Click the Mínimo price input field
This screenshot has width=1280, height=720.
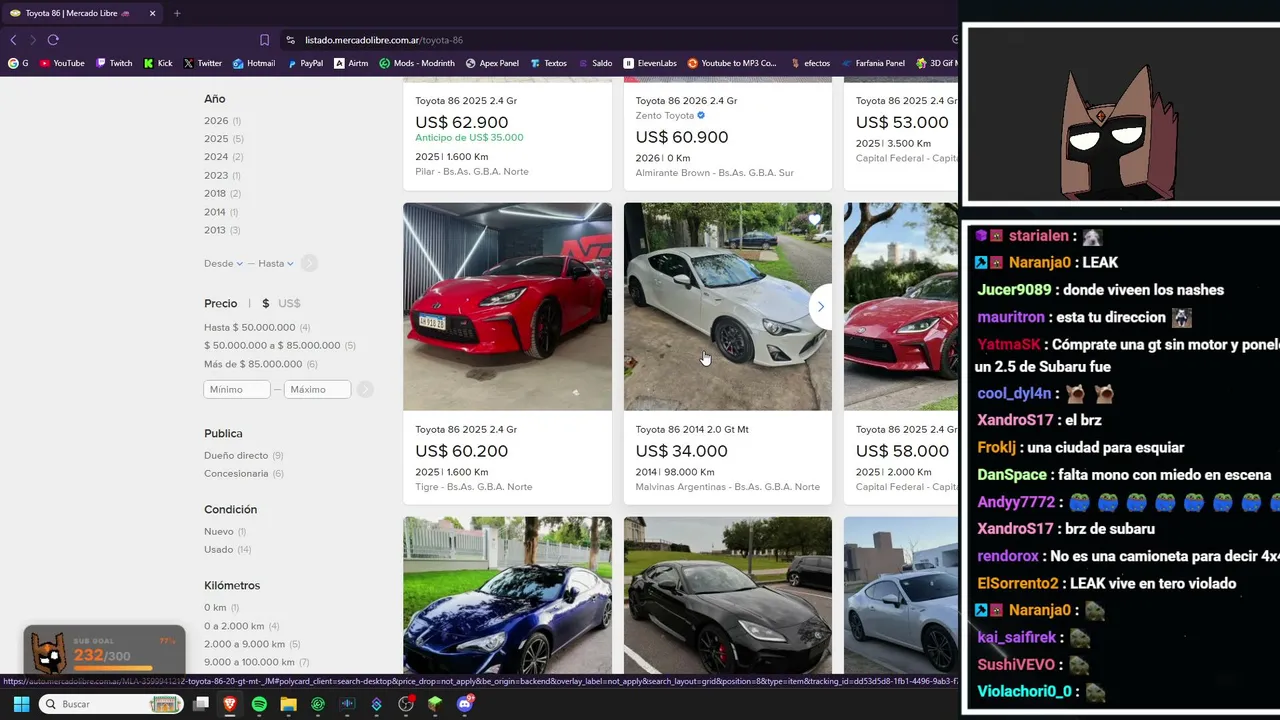237,389
